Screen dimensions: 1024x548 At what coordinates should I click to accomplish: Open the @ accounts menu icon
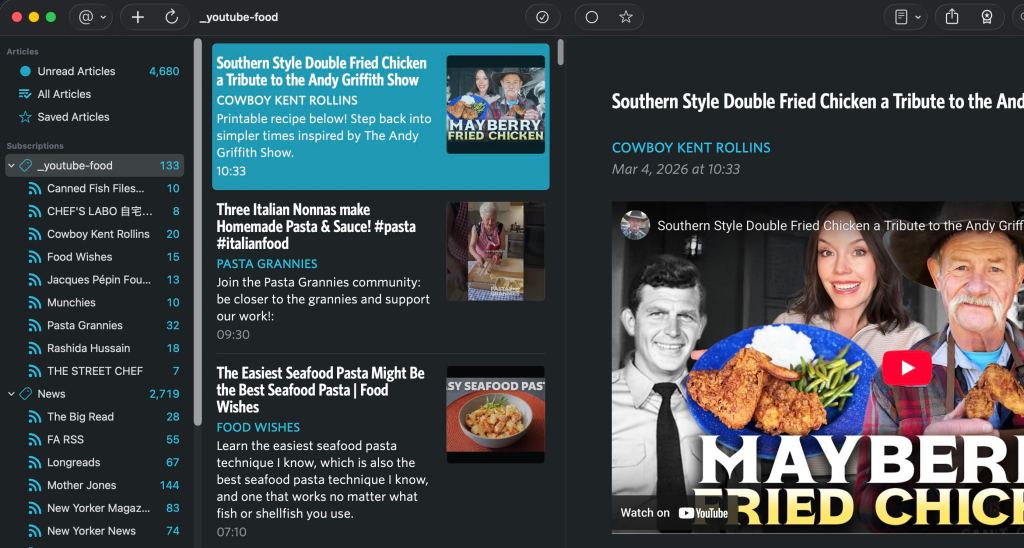86,17
